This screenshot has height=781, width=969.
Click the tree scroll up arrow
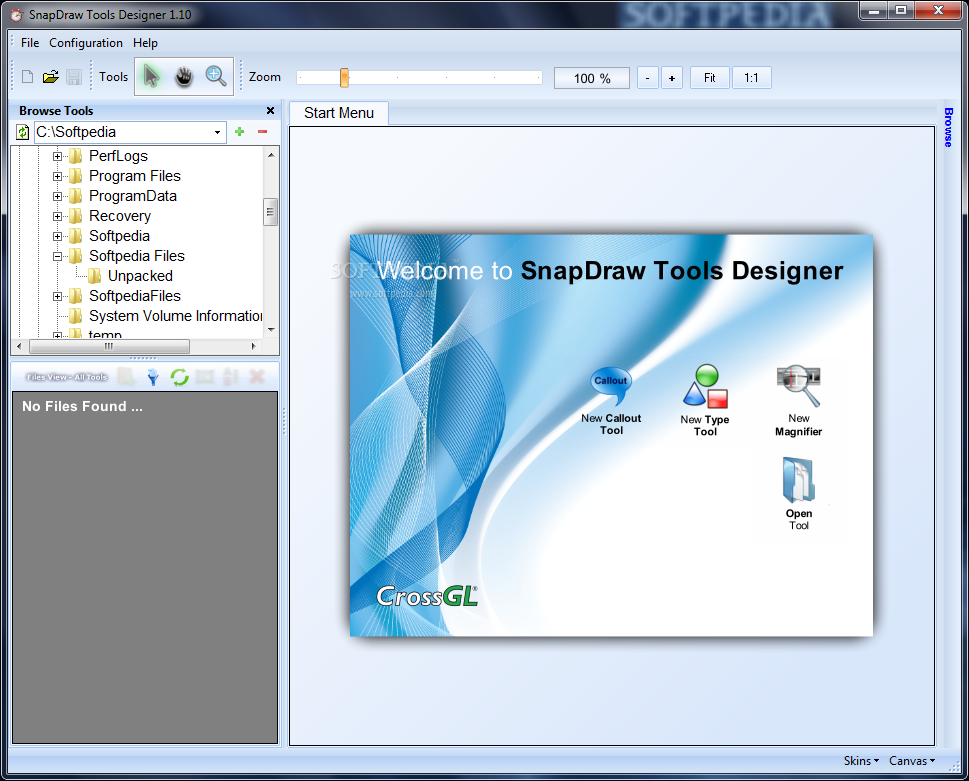[271, 154]
